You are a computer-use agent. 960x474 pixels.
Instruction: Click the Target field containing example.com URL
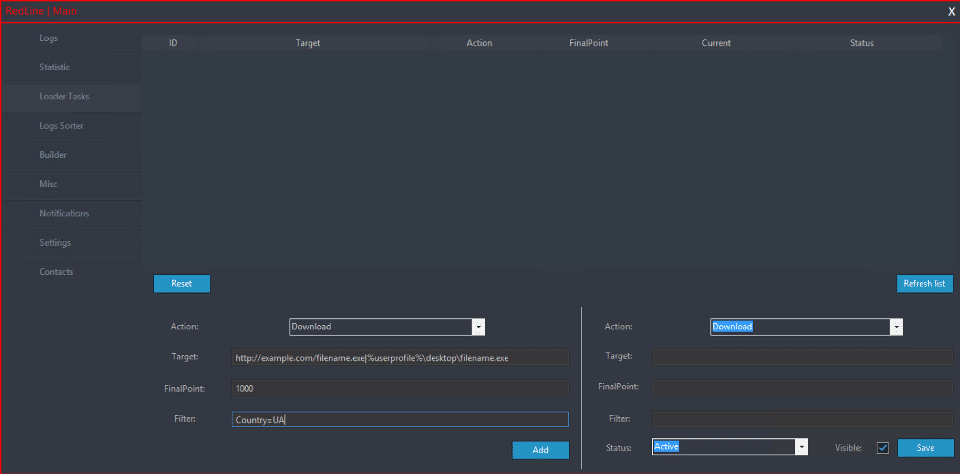coord(400,358)
